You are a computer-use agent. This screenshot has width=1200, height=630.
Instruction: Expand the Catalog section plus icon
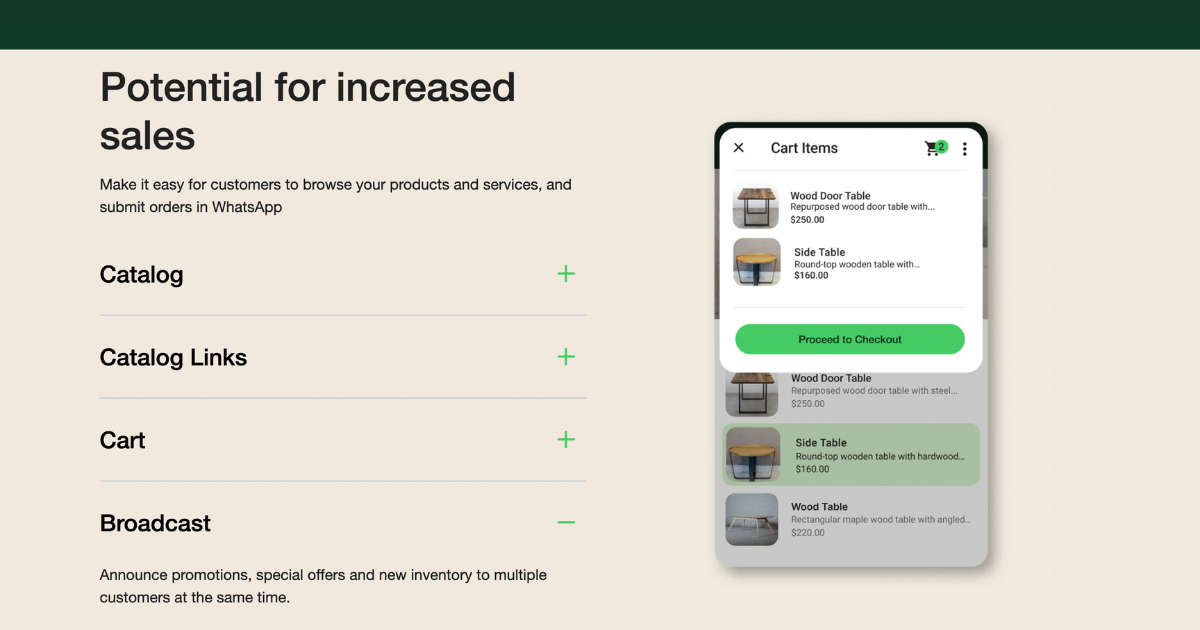coord(566,274)
